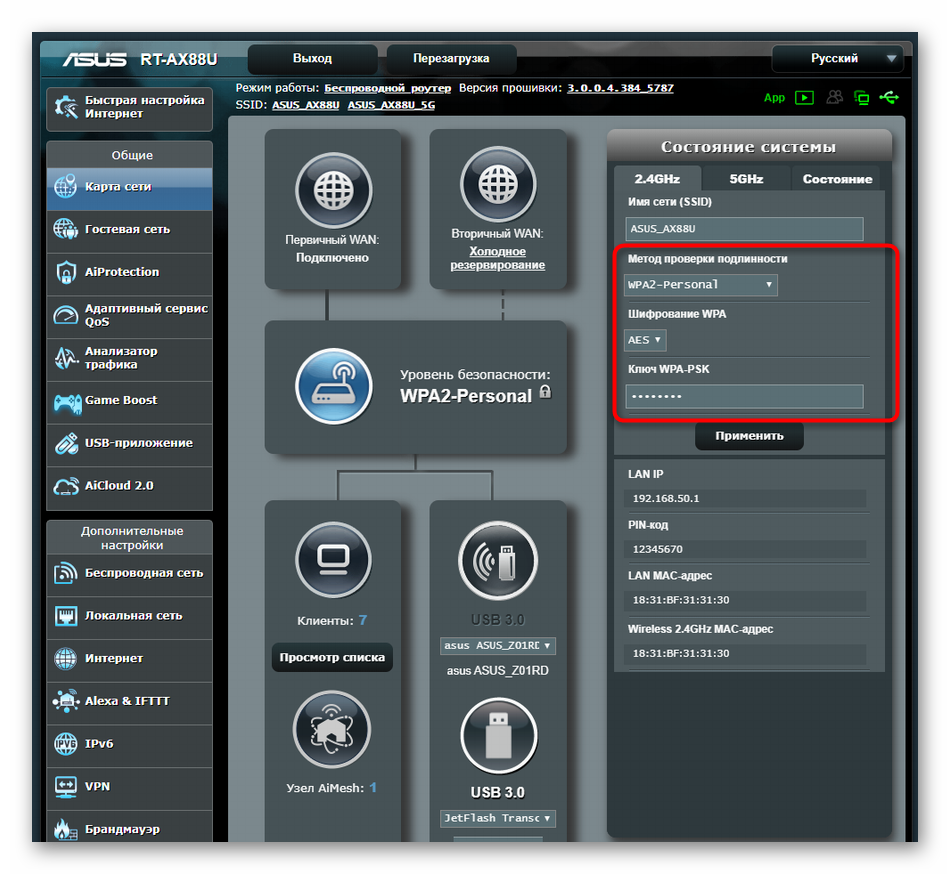
Task: Click the Clients computer icon
Action: click(x=333, y=560)
